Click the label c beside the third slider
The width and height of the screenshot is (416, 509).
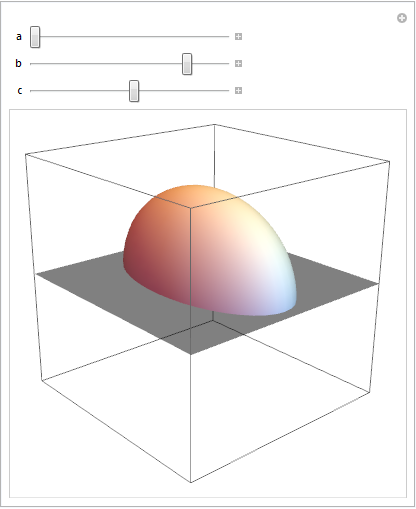tap(20, 91)
